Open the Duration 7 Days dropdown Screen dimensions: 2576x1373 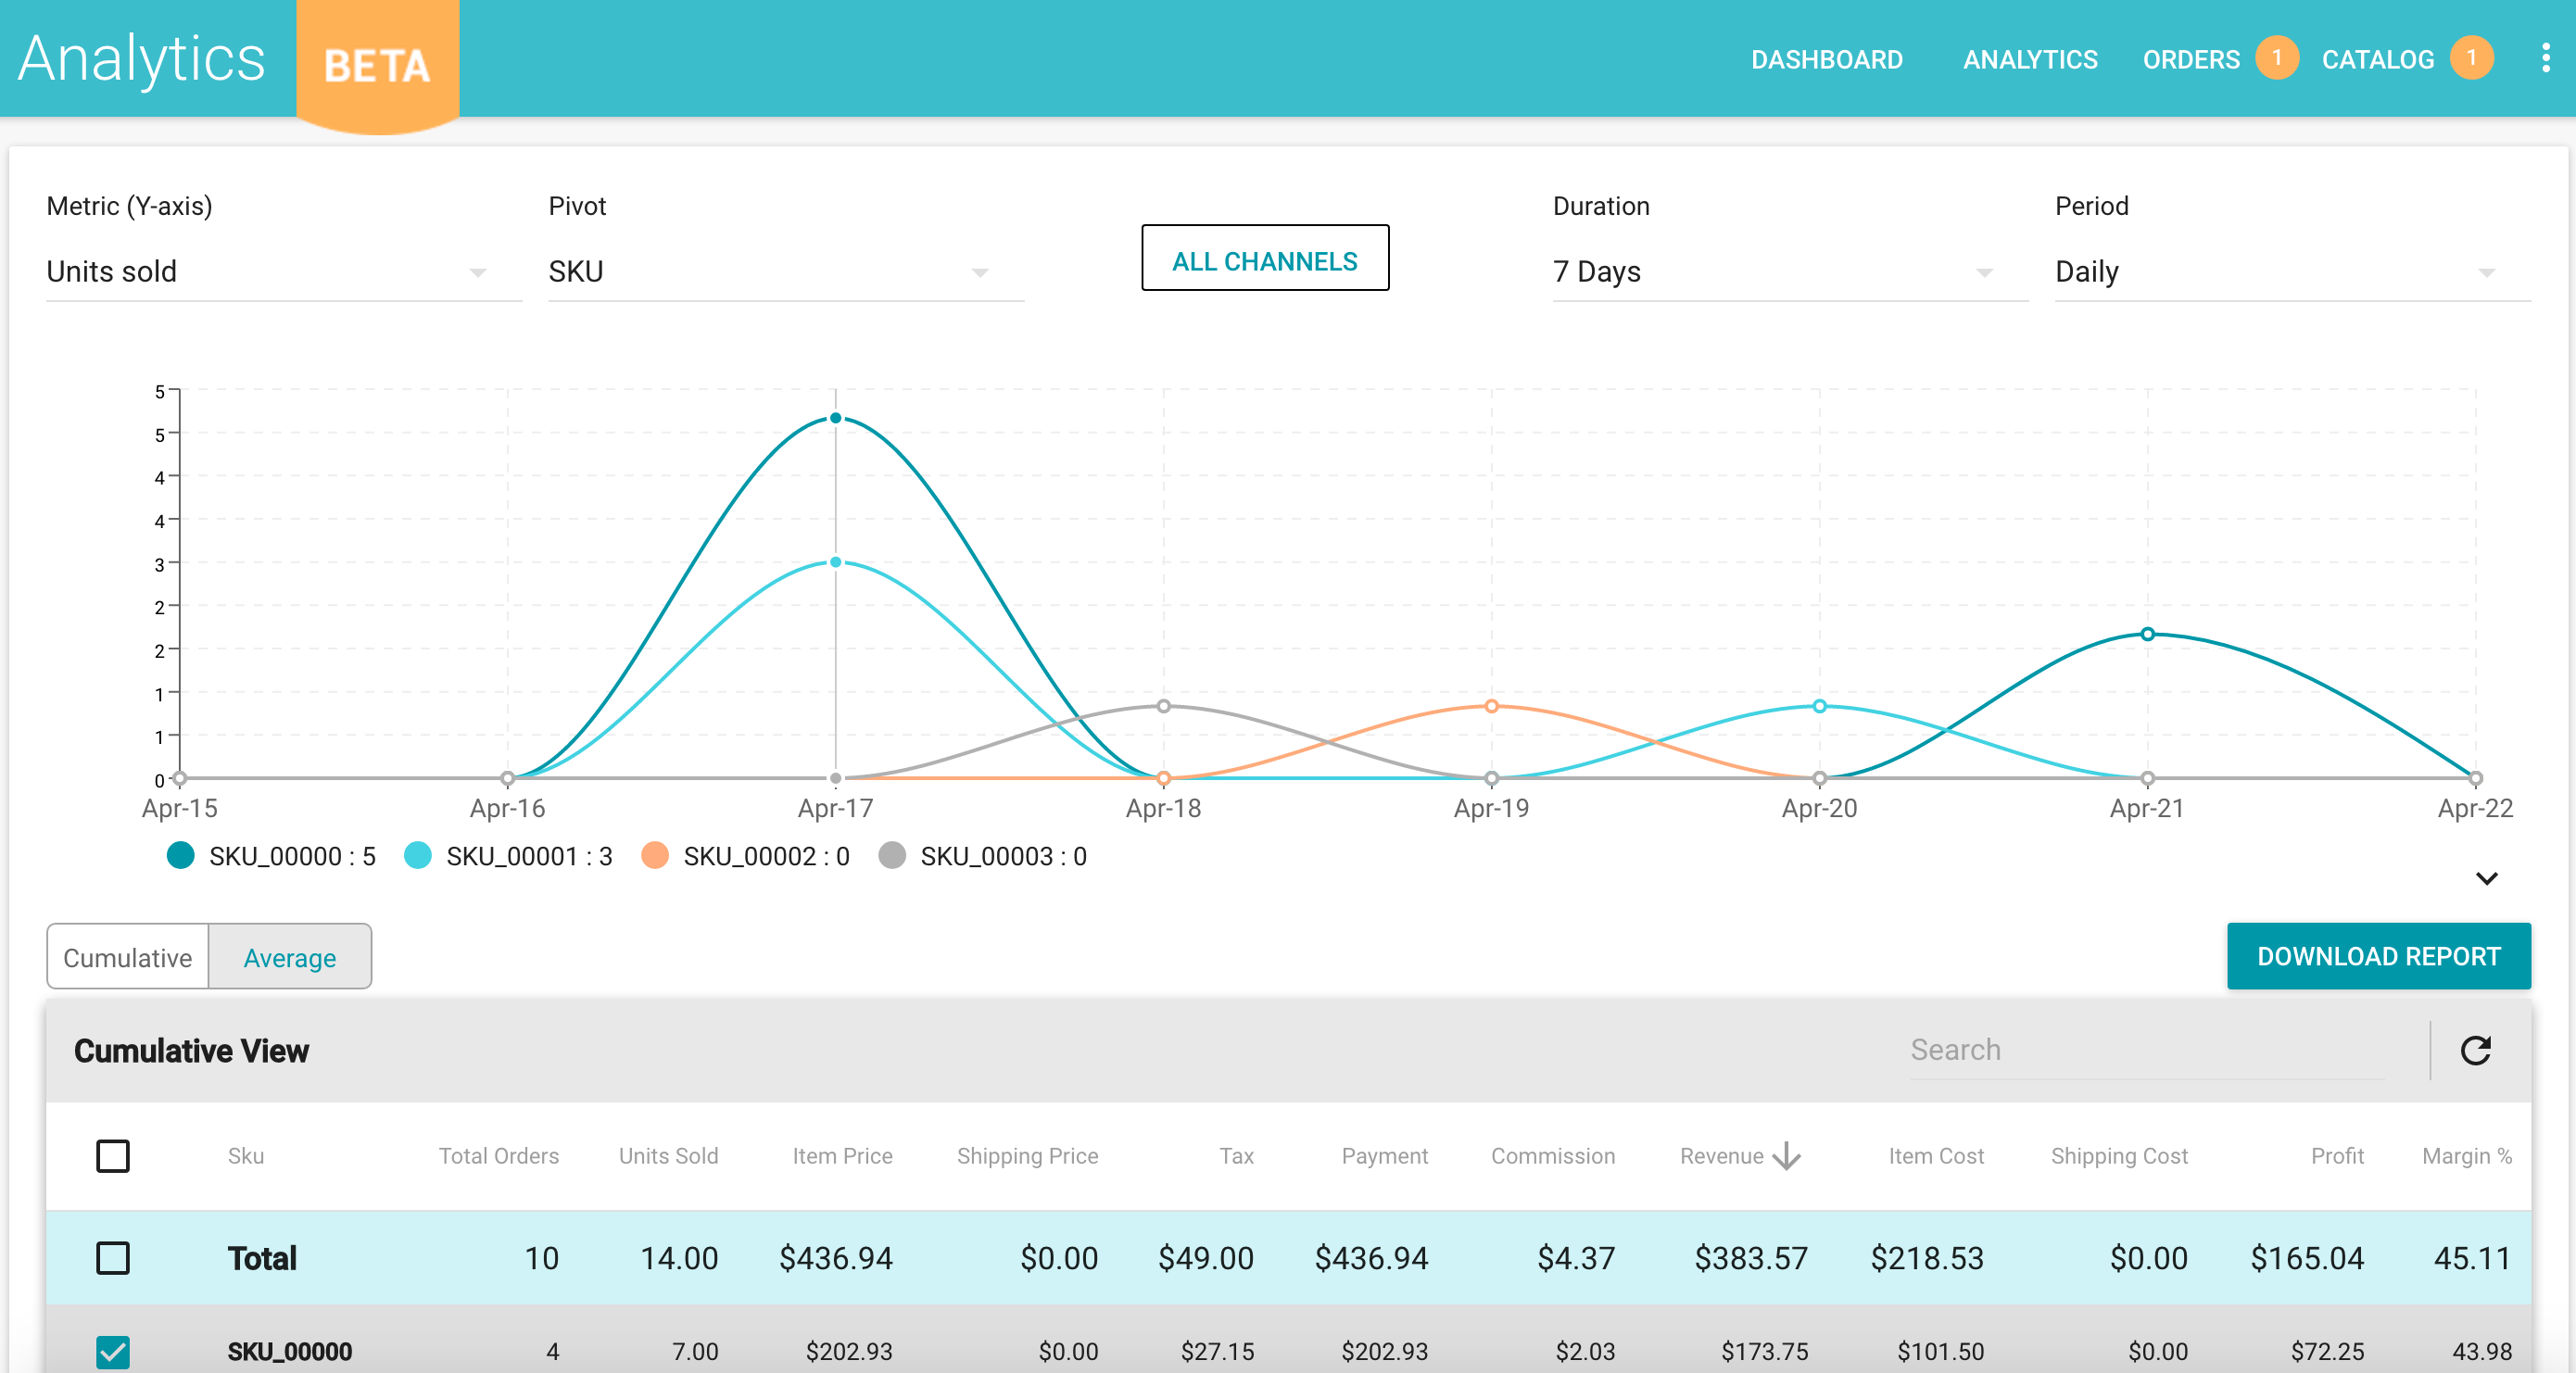tap(1789, 272)
